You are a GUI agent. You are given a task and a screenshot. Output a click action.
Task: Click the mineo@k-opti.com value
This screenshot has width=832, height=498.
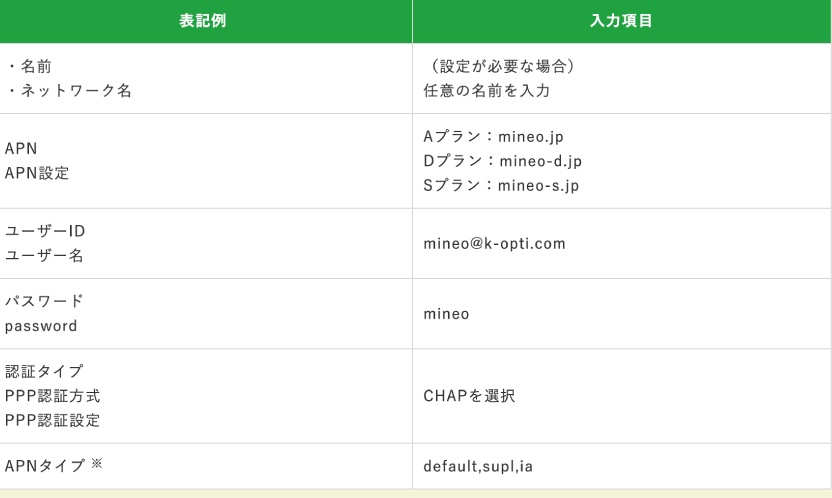coord(494,243)
